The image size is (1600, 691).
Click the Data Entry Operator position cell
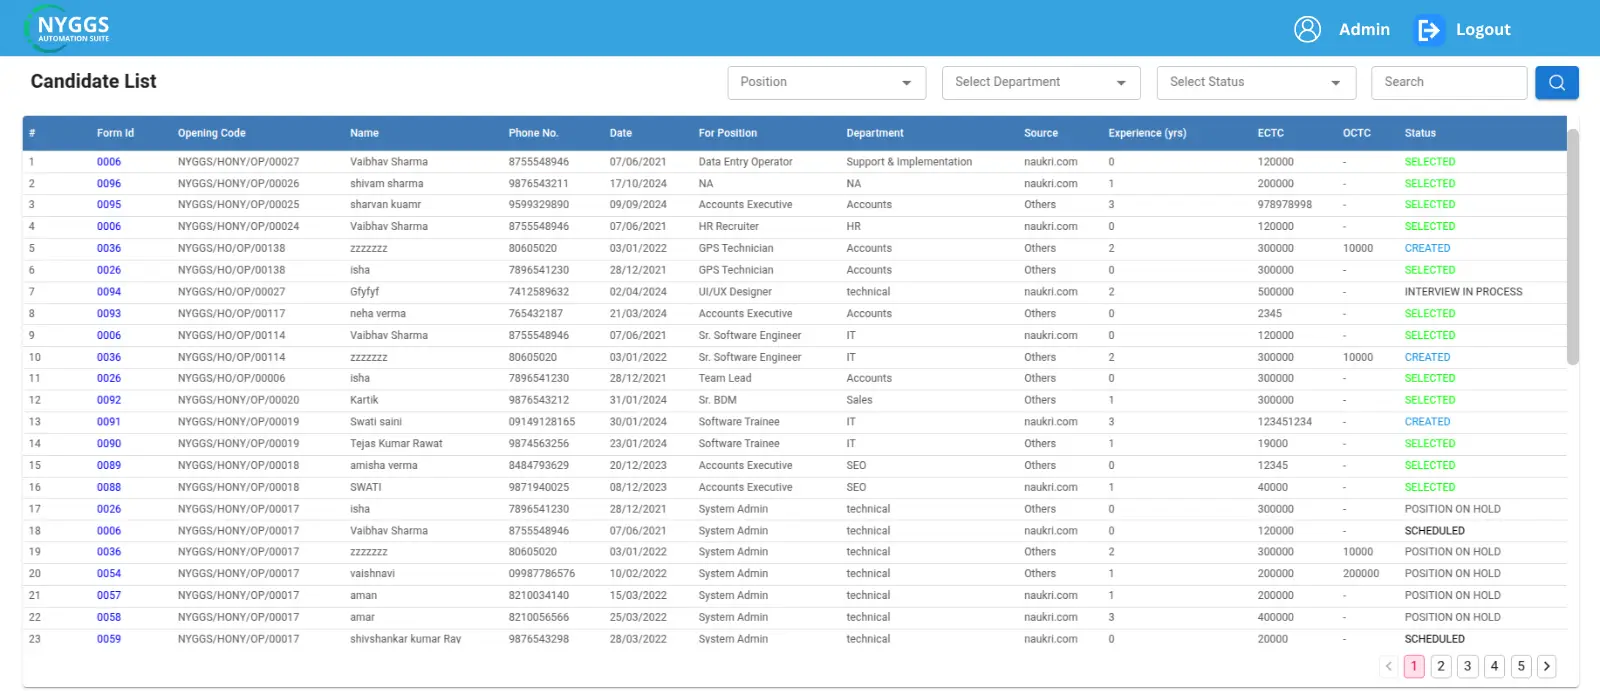(x=745, y=162)
